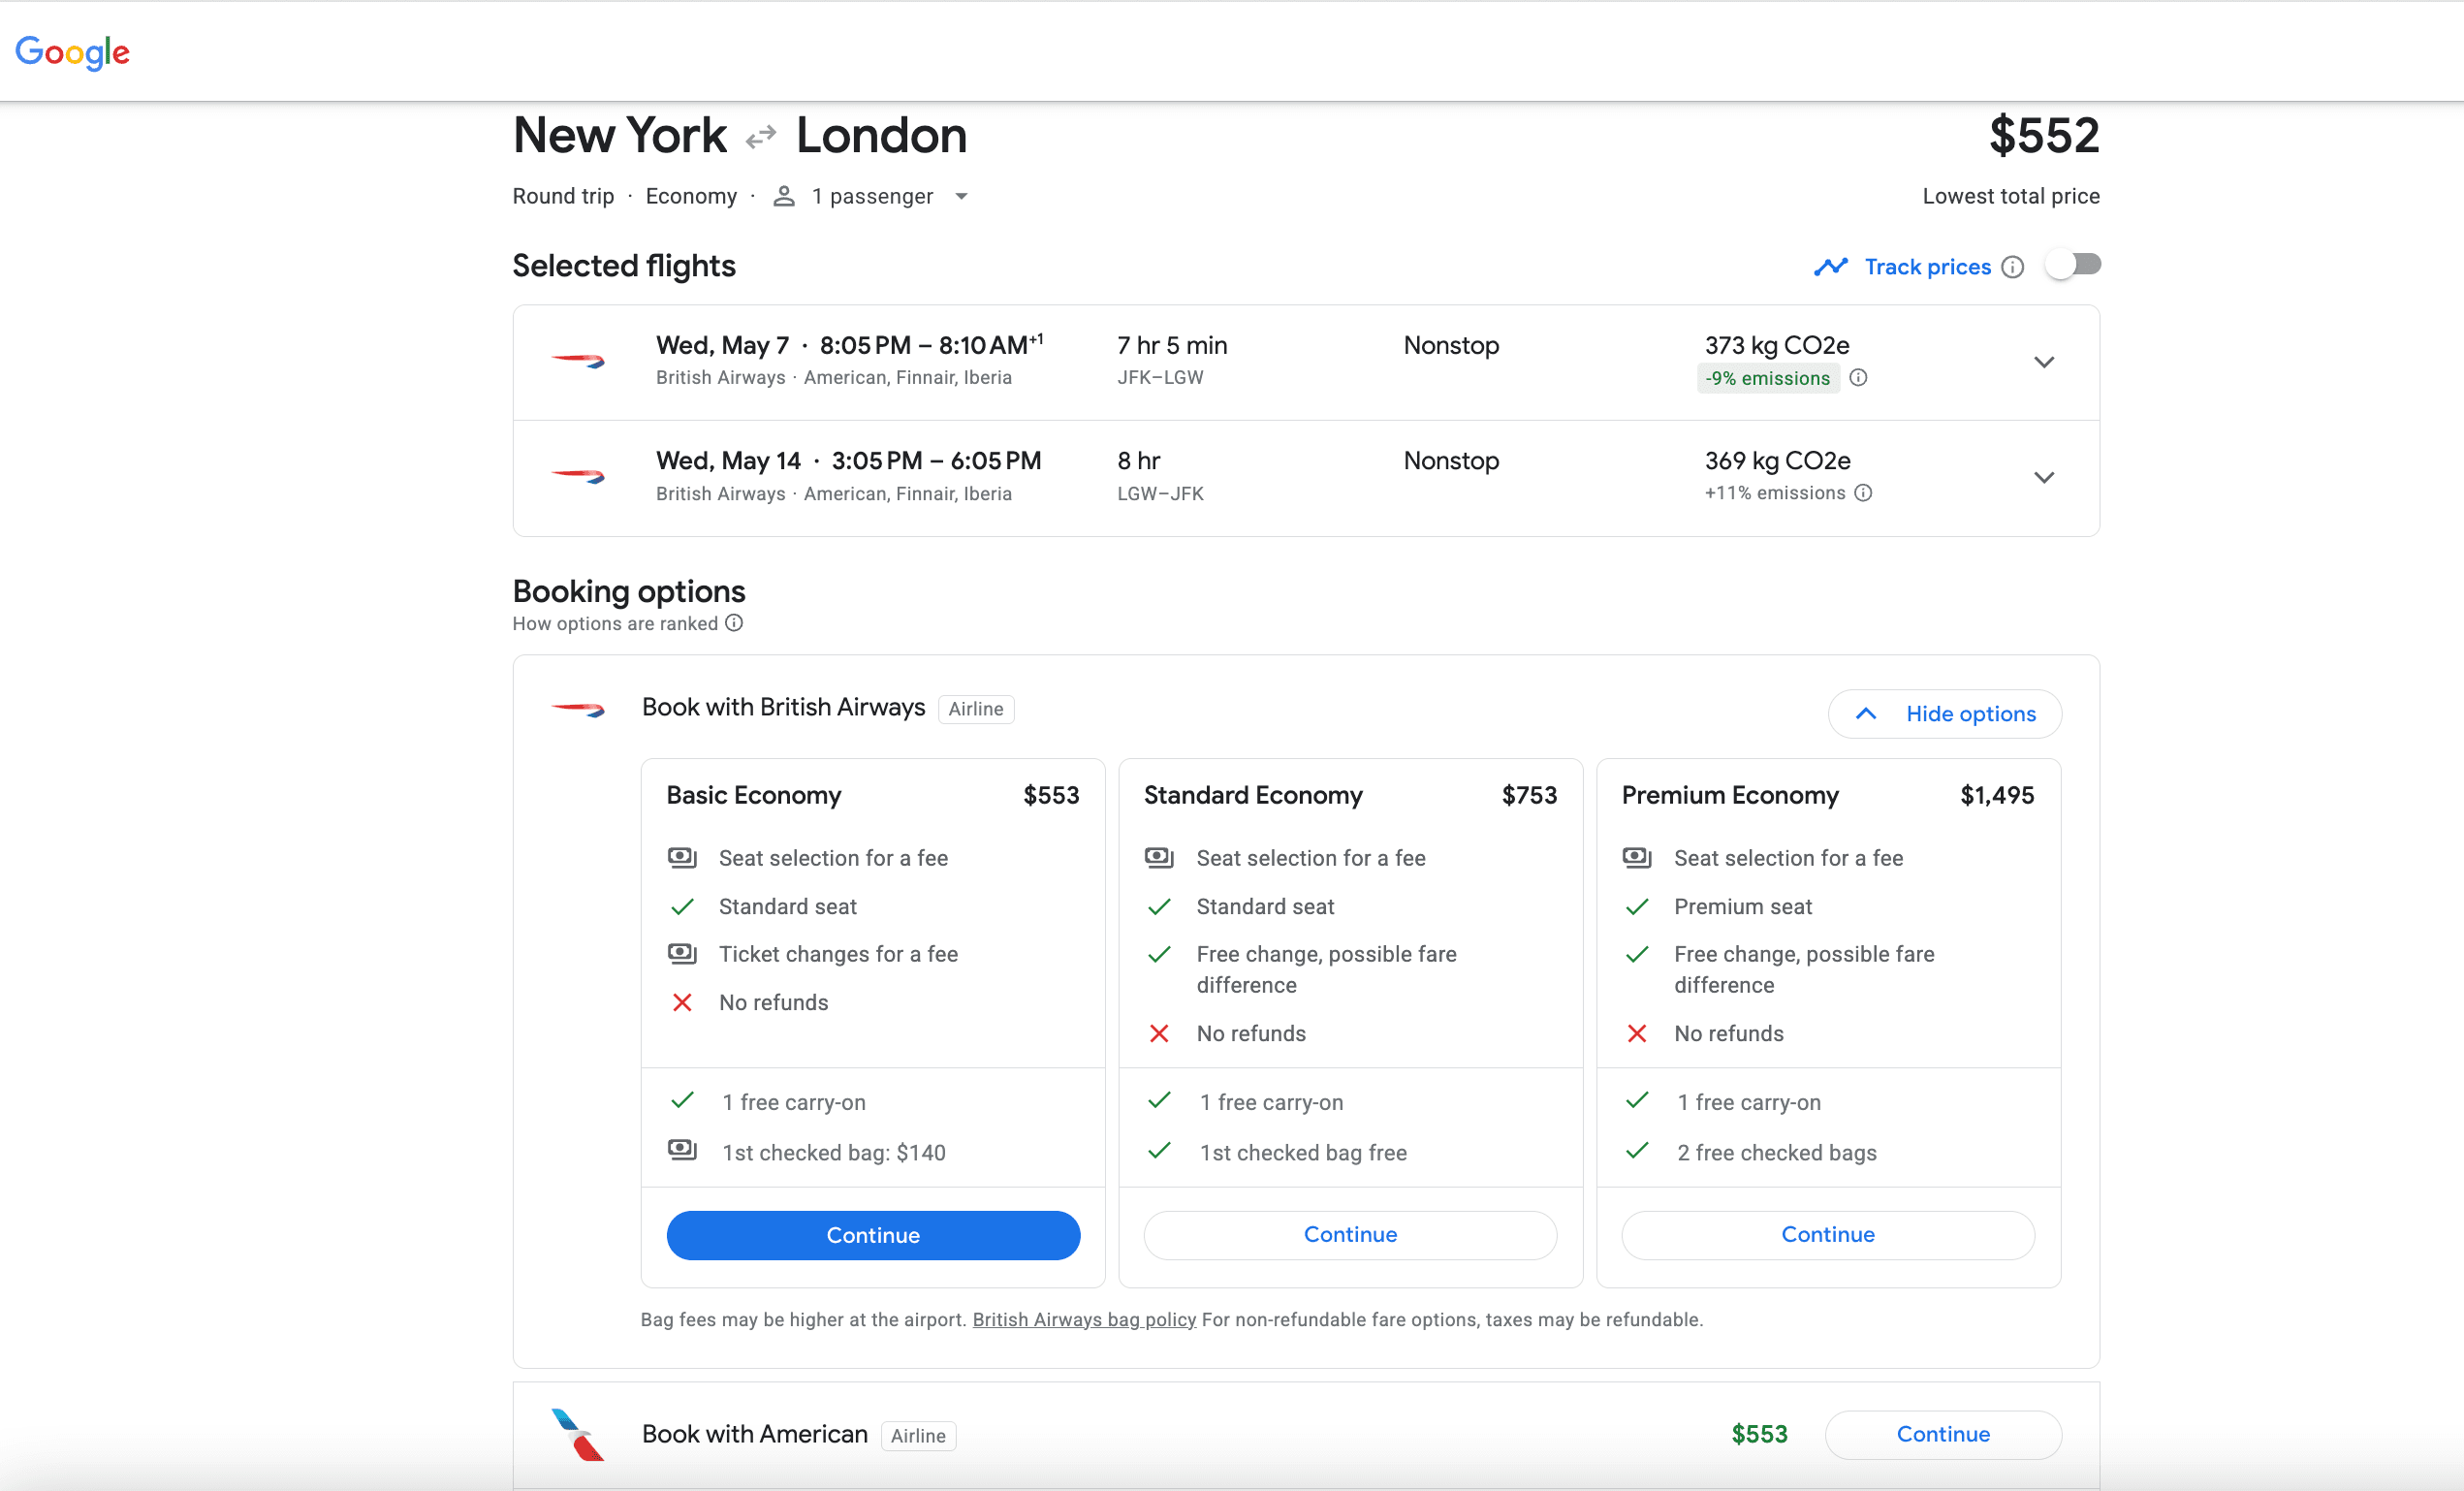
Task: Open the 1 passenger dropdown arrow
Action: pos(961,196)
